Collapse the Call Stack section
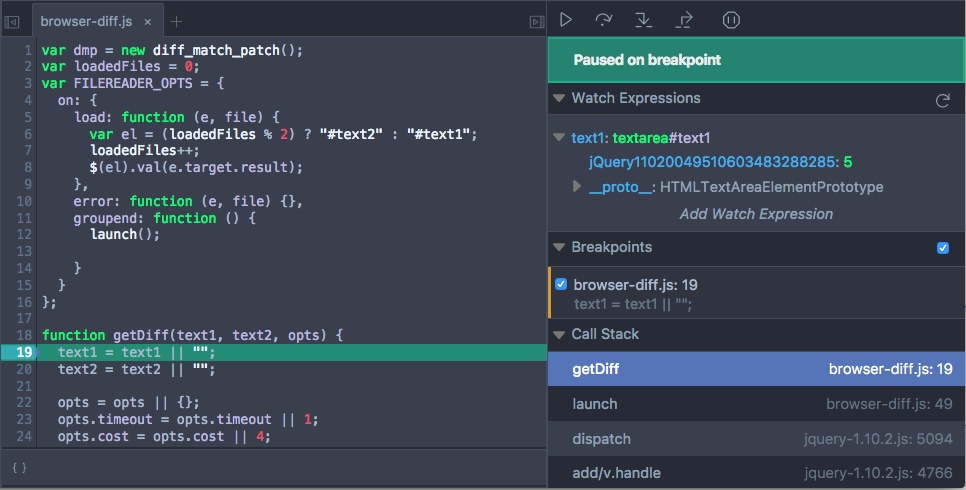 [559, 335]
